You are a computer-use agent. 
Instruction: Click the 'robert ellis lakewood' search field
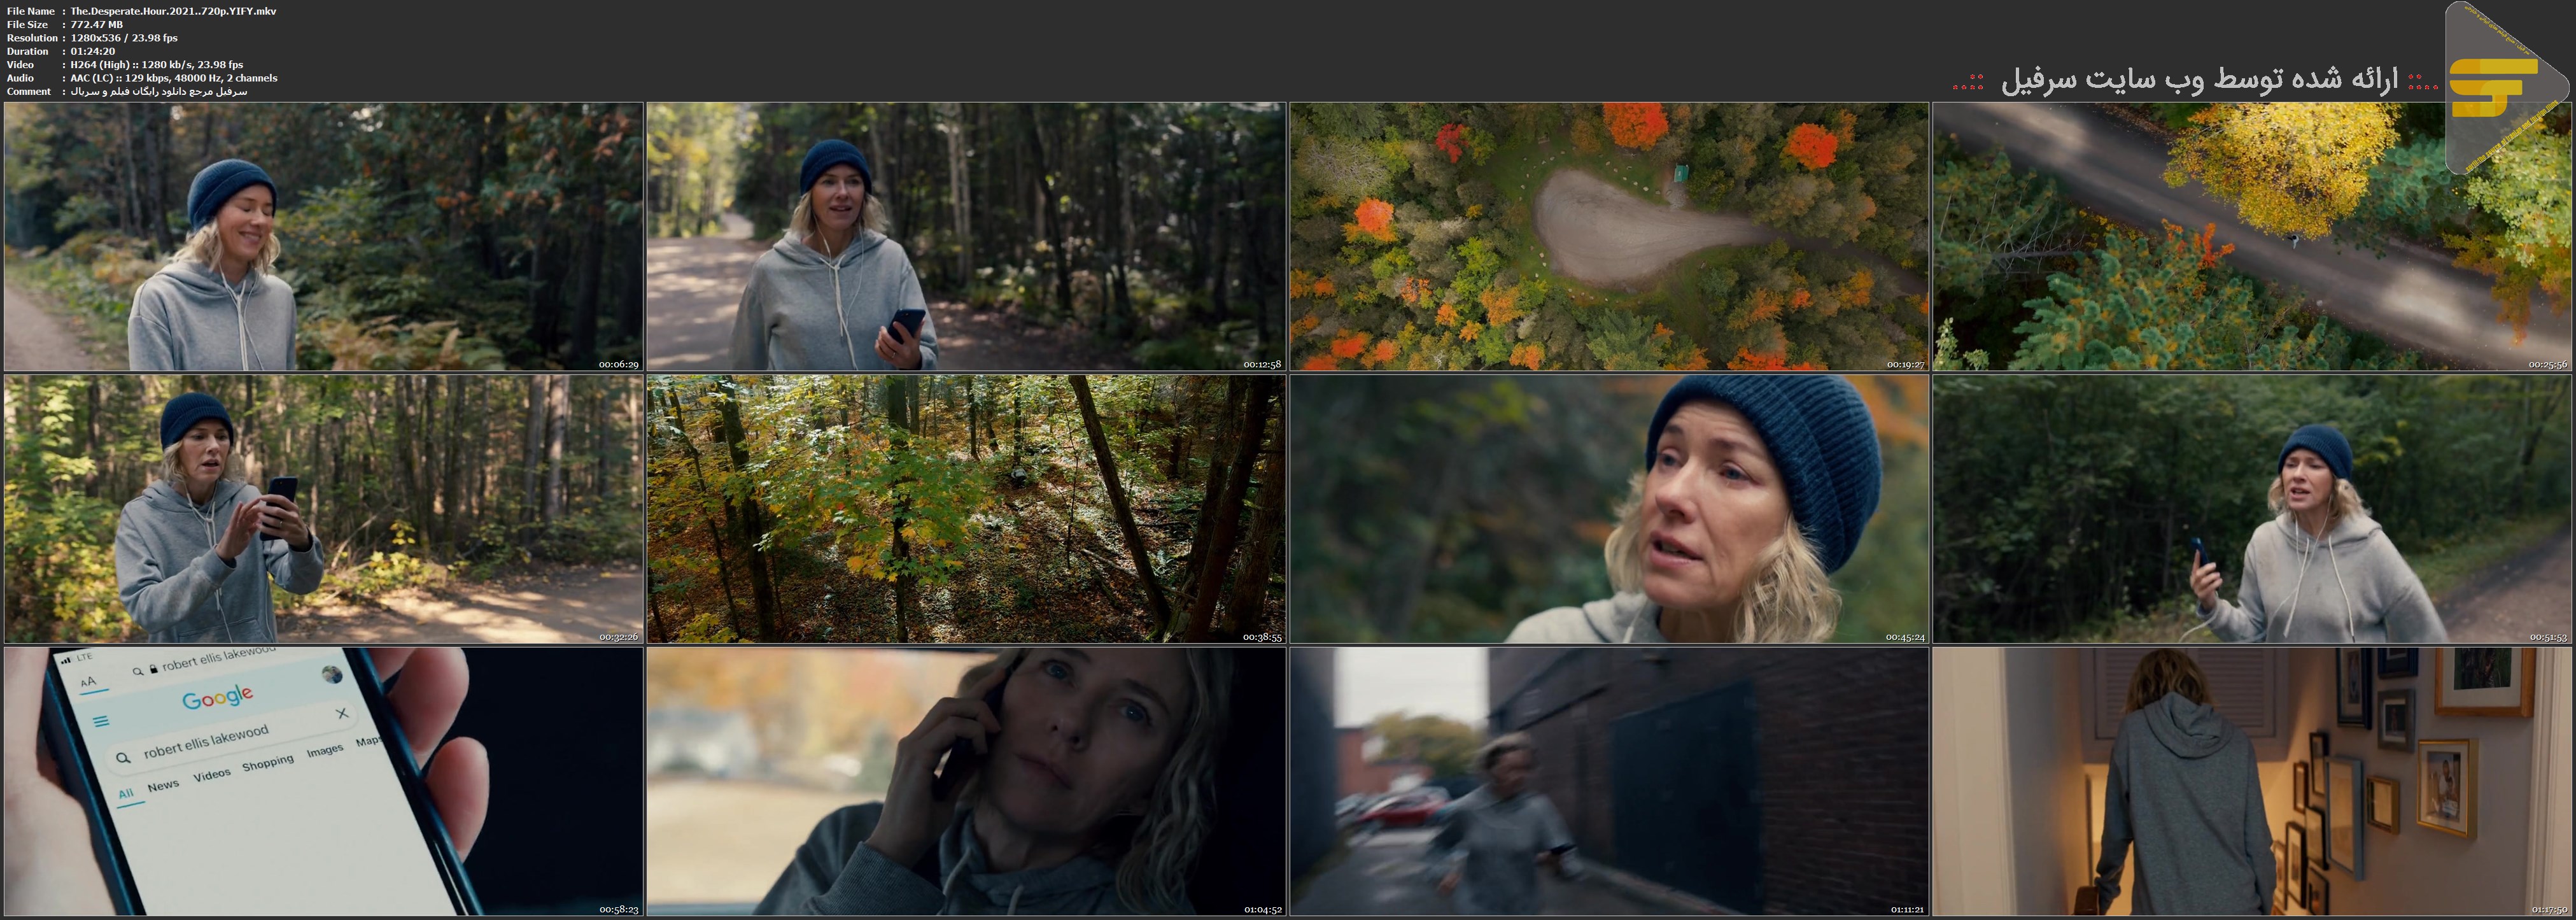point(206,741)
